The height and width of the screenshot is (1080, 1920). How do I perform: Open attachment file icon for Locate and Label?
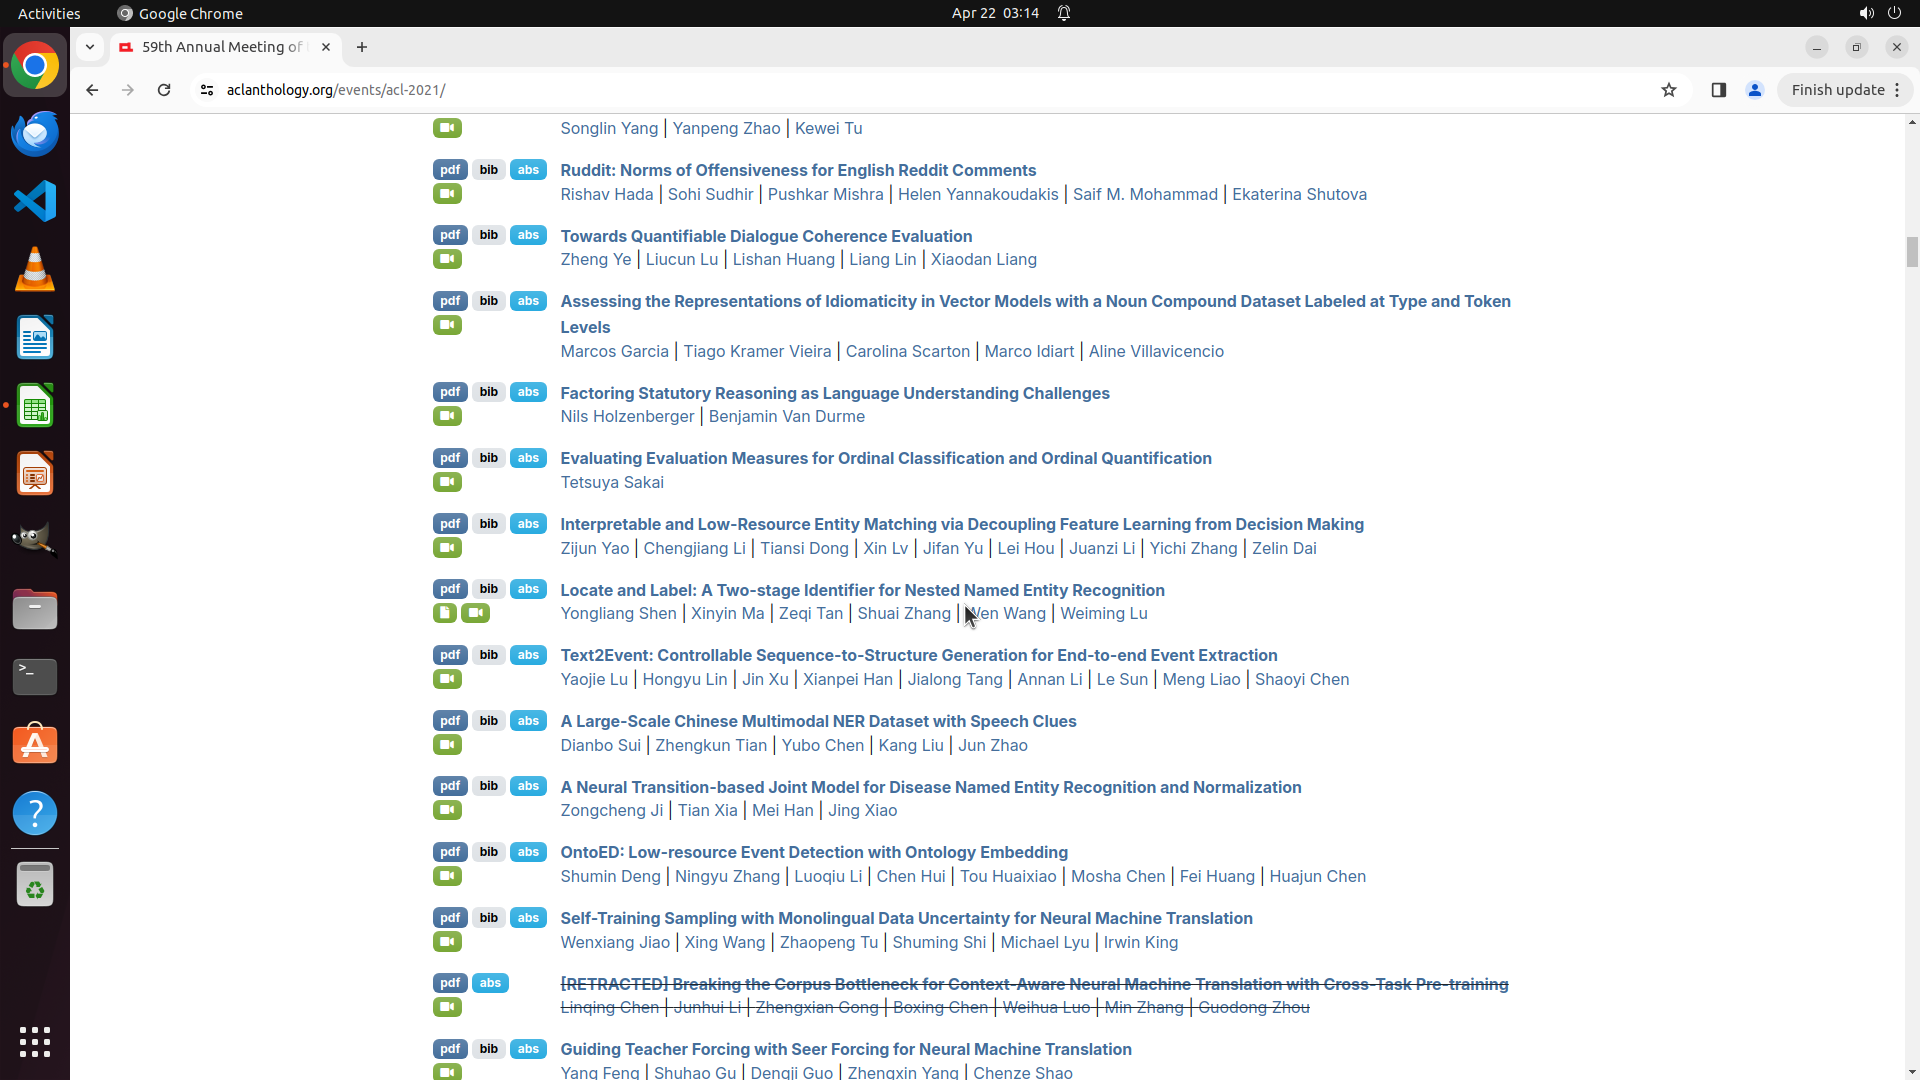[x=445, y=613]
